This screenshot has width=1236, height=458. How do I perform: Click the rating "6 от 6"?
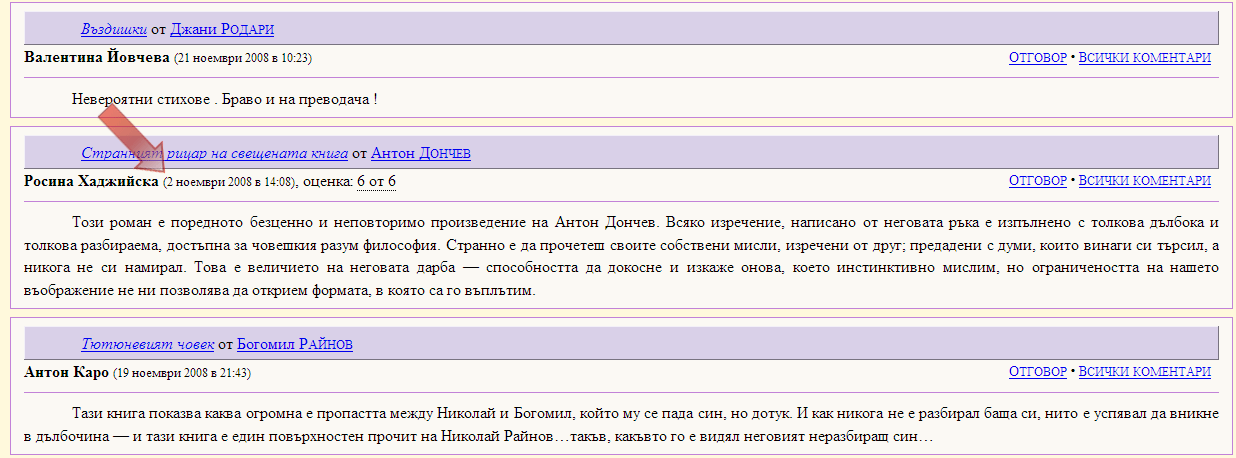(x=377, y=182)
